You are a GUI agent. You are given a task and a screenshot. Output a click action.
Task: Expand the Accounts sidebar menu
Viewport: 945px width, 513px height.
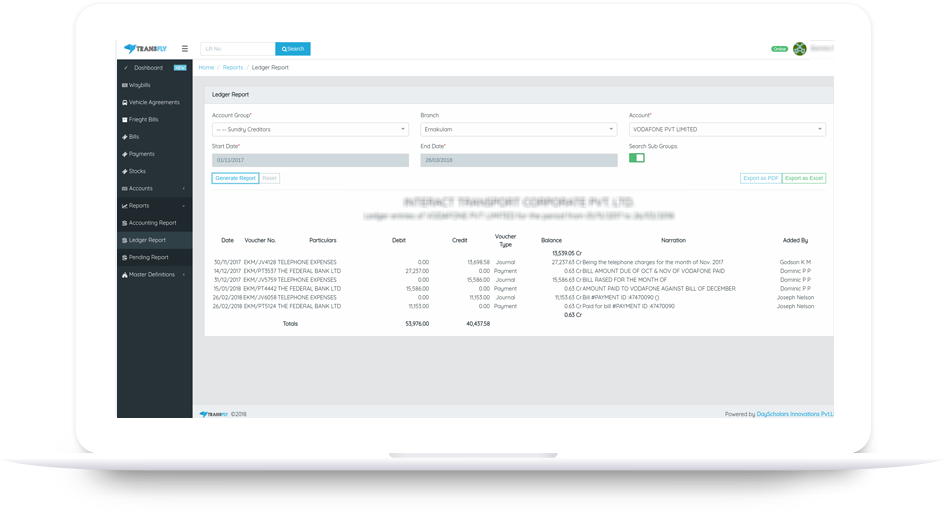(x=152, y=188)
